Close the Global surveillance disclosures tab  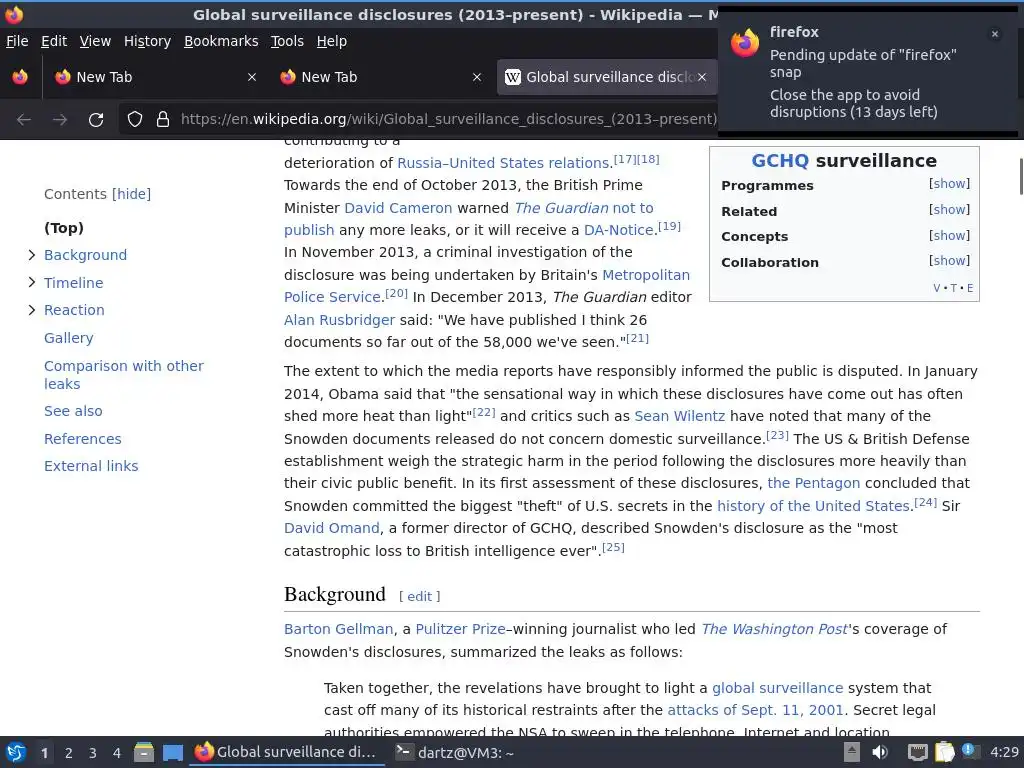[x=701, y=77]
